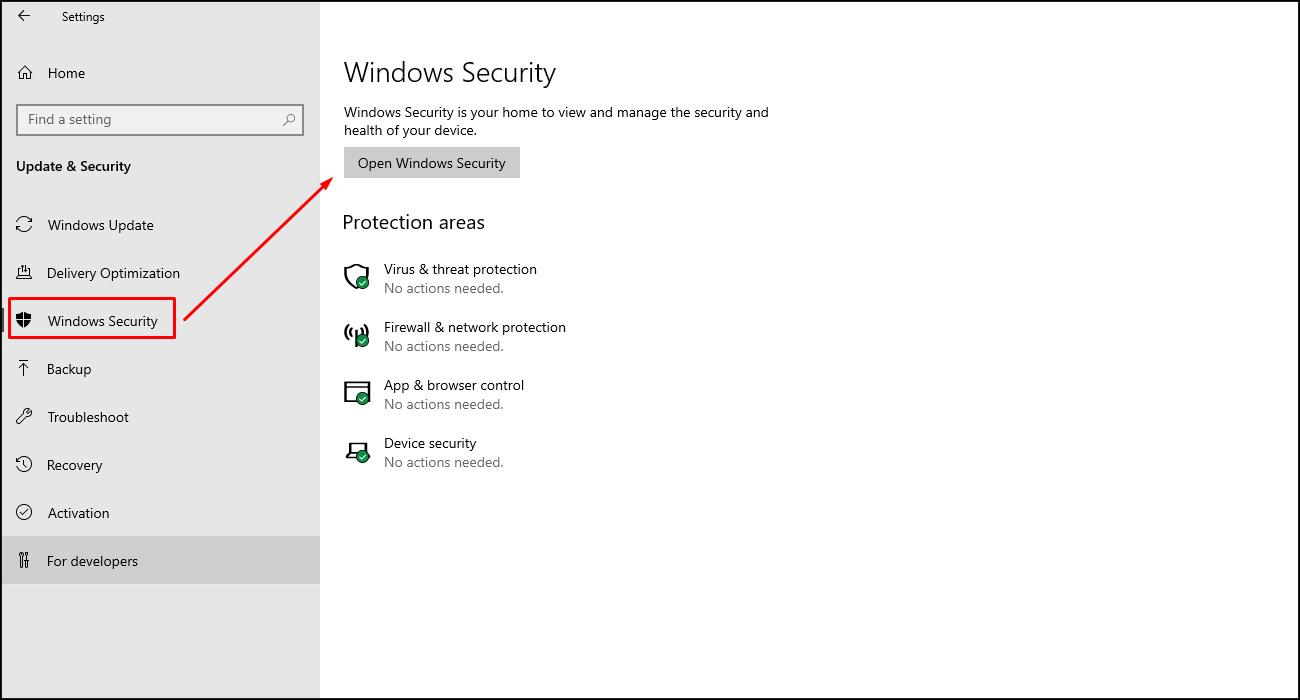Viewport: 1300px width, 700px height.
Task: Go to Settings Home
Action: point(160,73)
